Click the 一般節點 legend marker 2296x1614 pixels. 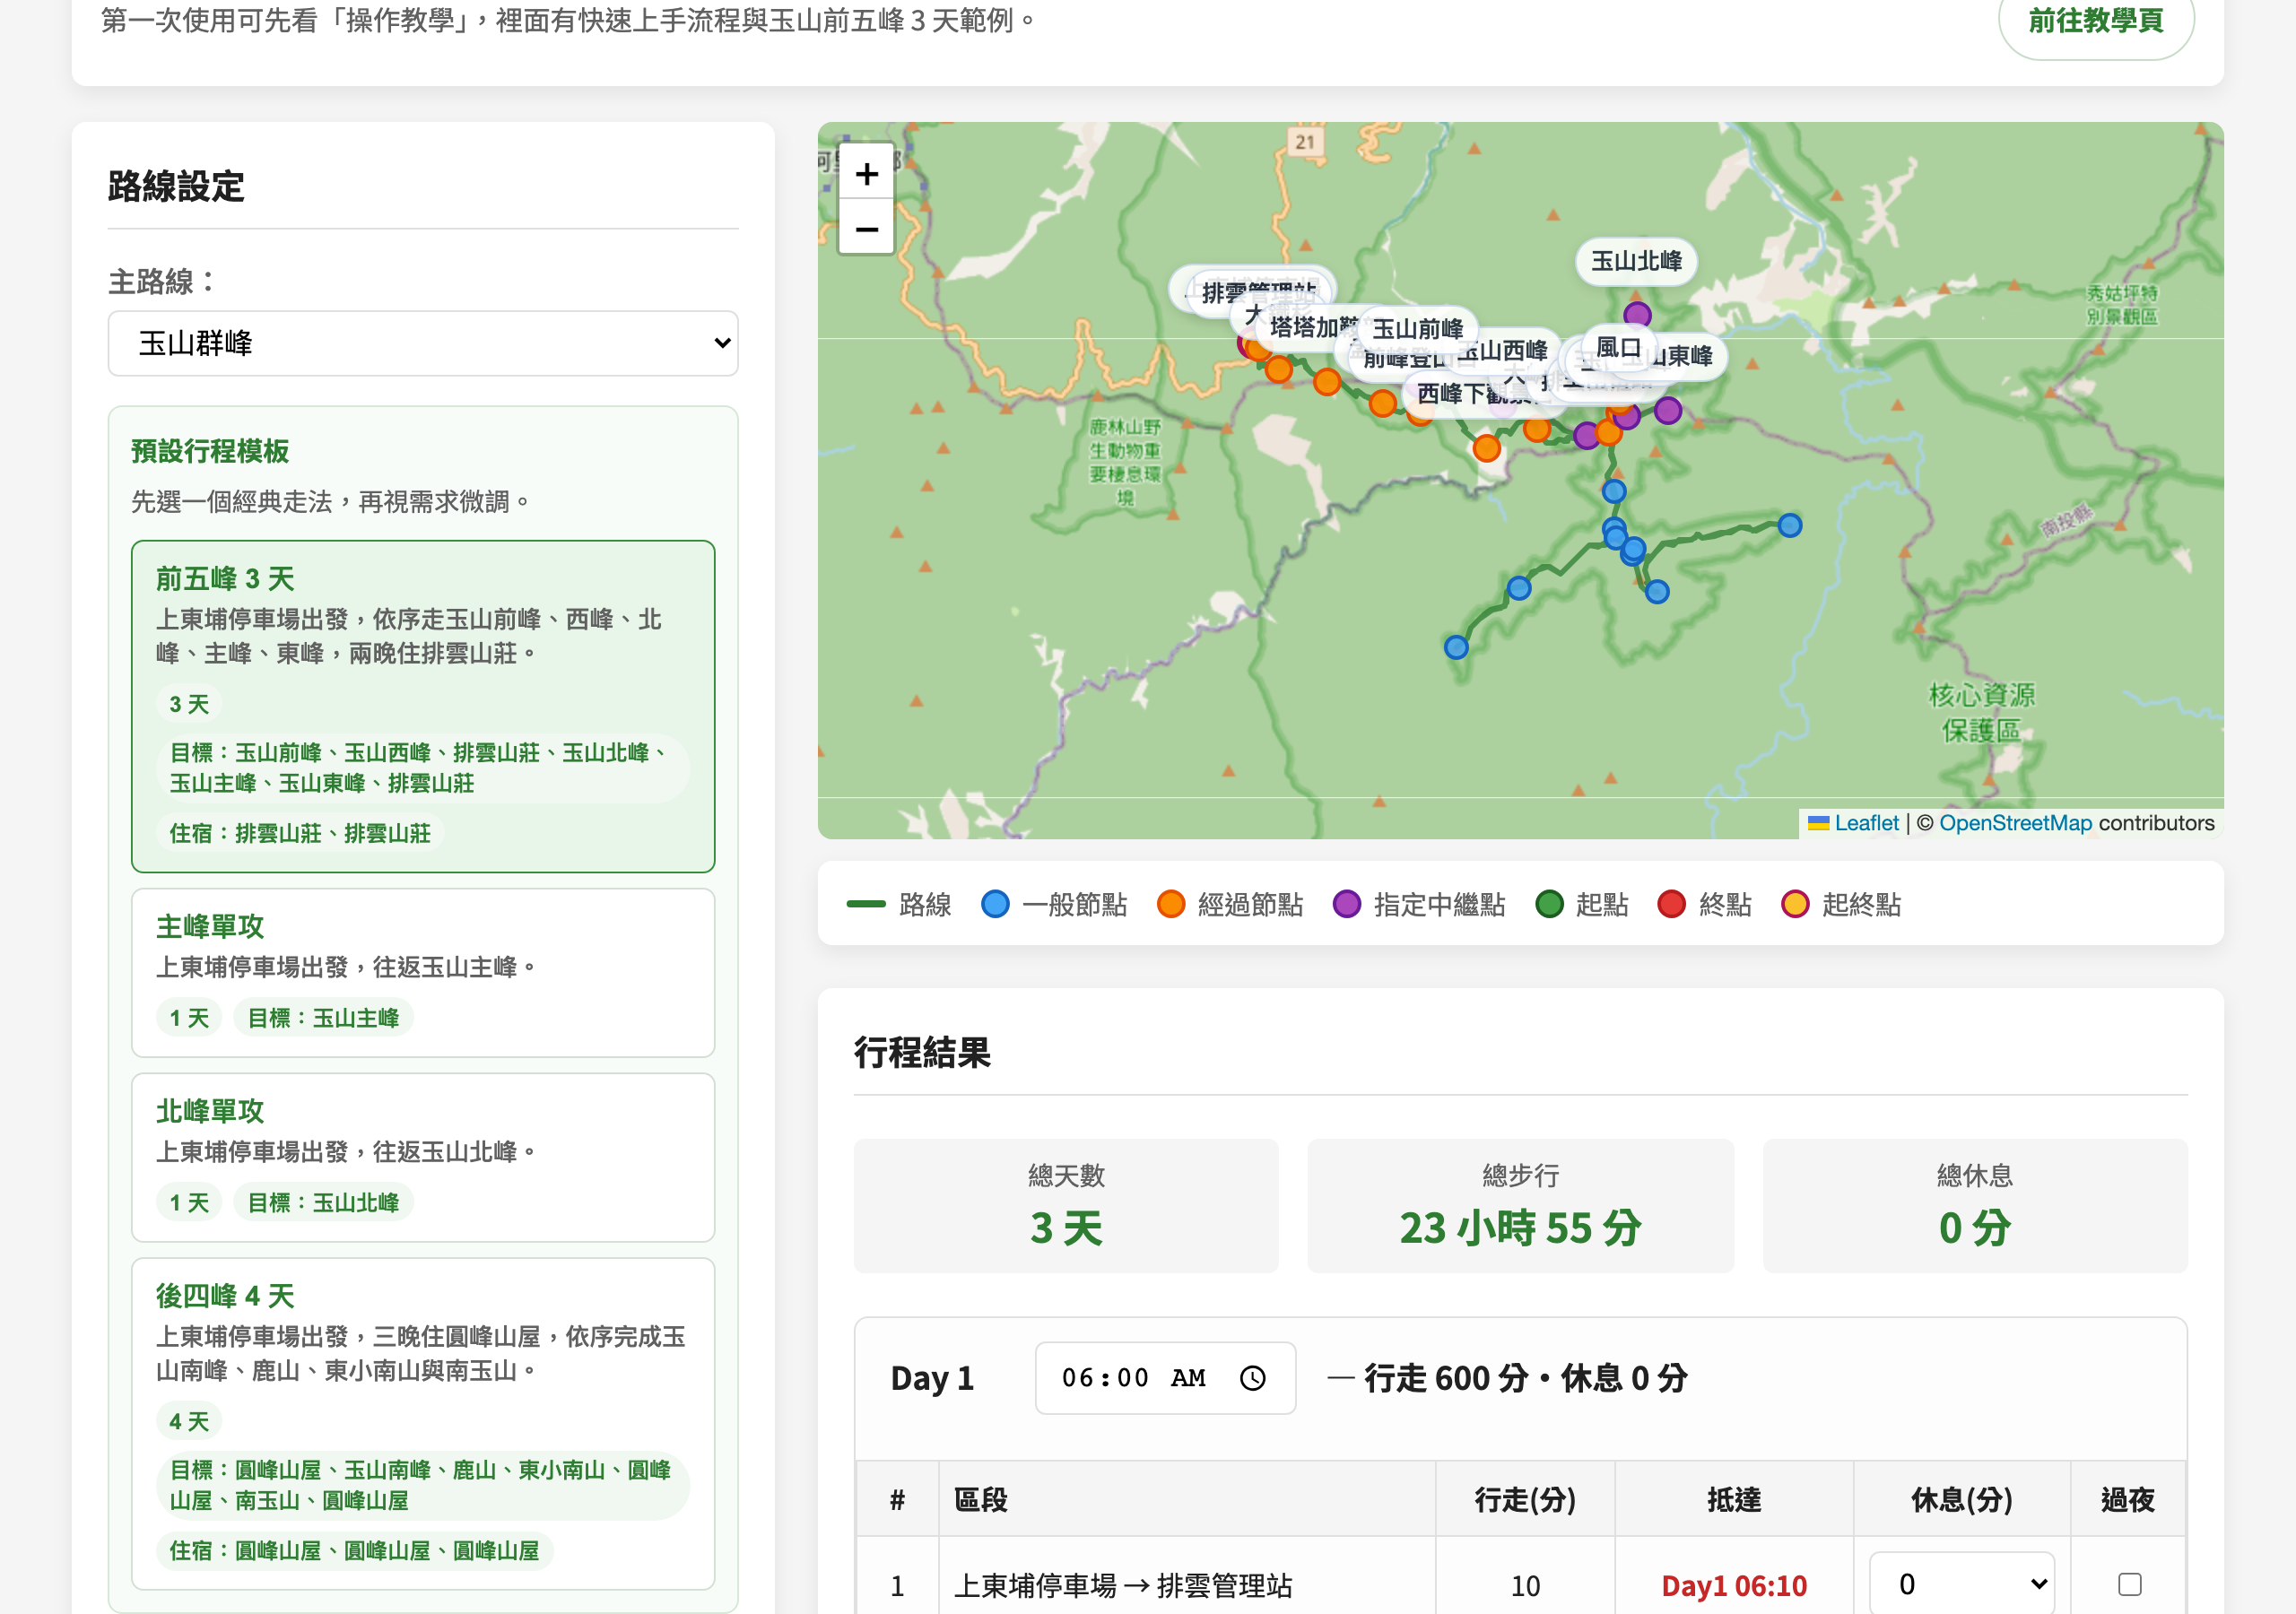(996, 904)
